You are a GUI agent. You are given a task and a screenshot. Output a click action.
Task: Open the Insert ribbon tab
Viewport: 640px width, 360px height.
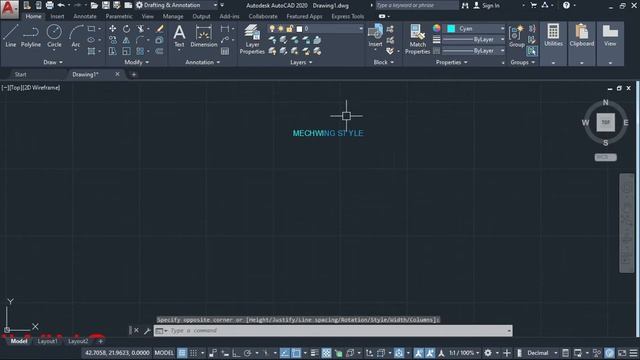(x=57, y=16)
